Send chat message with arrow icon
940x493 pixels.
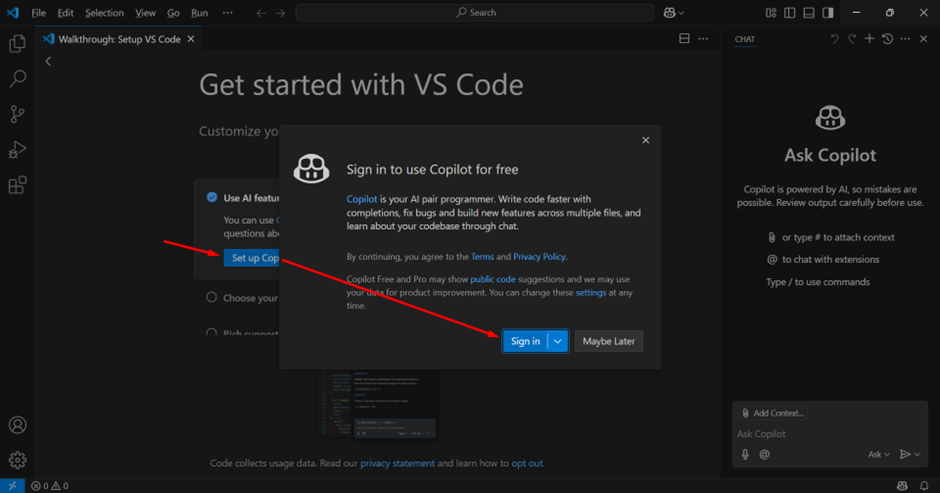[x=905, y=455]
